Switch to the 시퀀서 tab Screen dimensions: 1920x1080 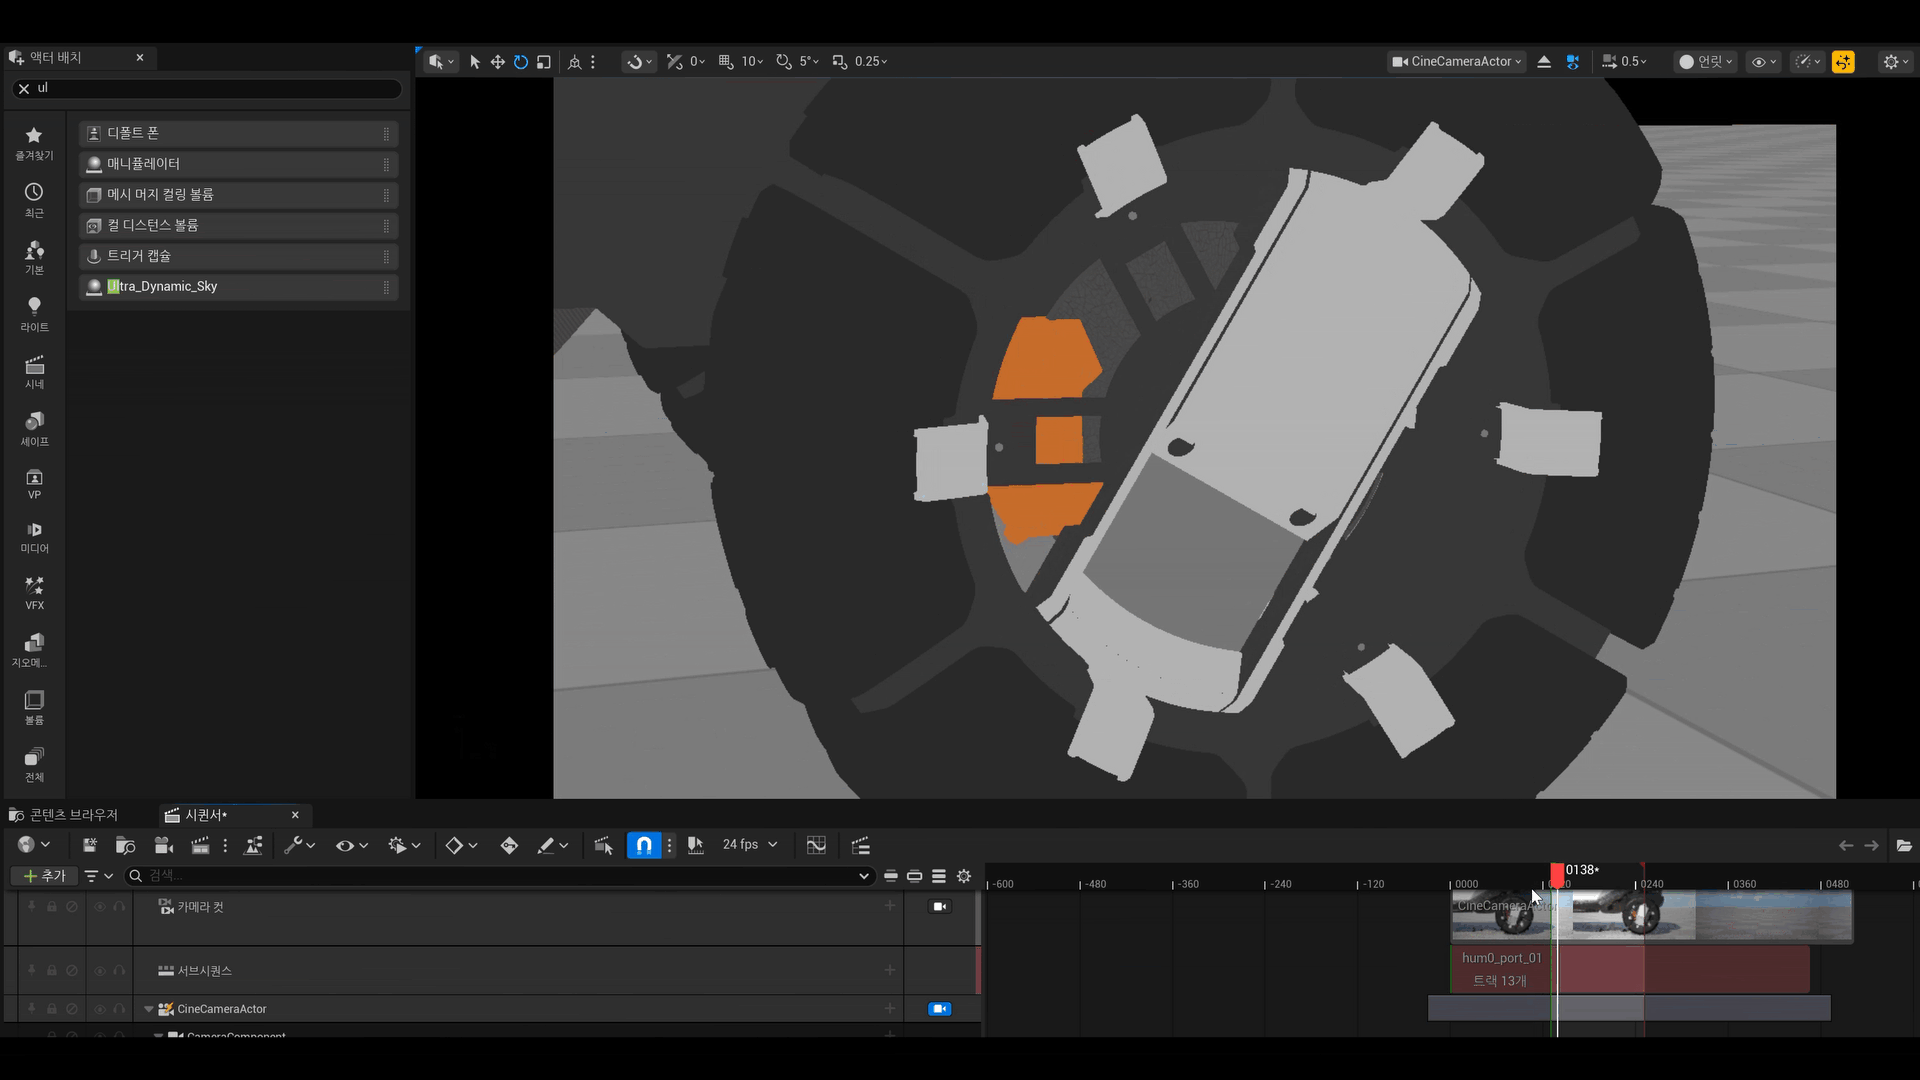[x=207, y=815]
